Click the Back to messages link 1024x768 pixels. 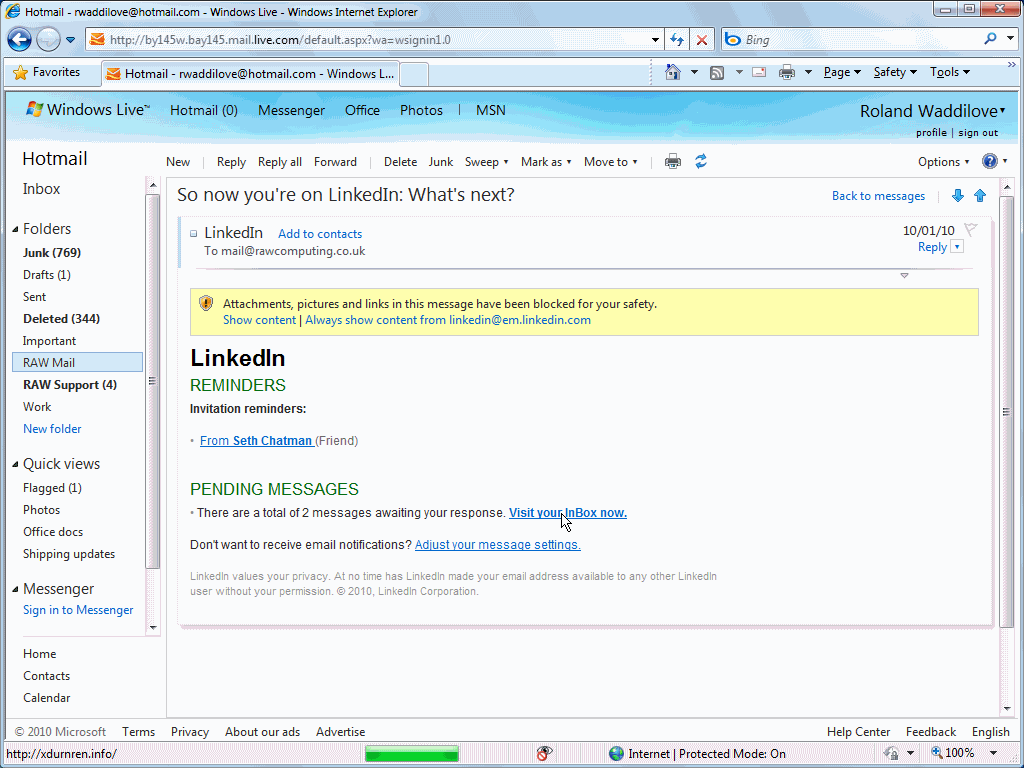(878, 196)
